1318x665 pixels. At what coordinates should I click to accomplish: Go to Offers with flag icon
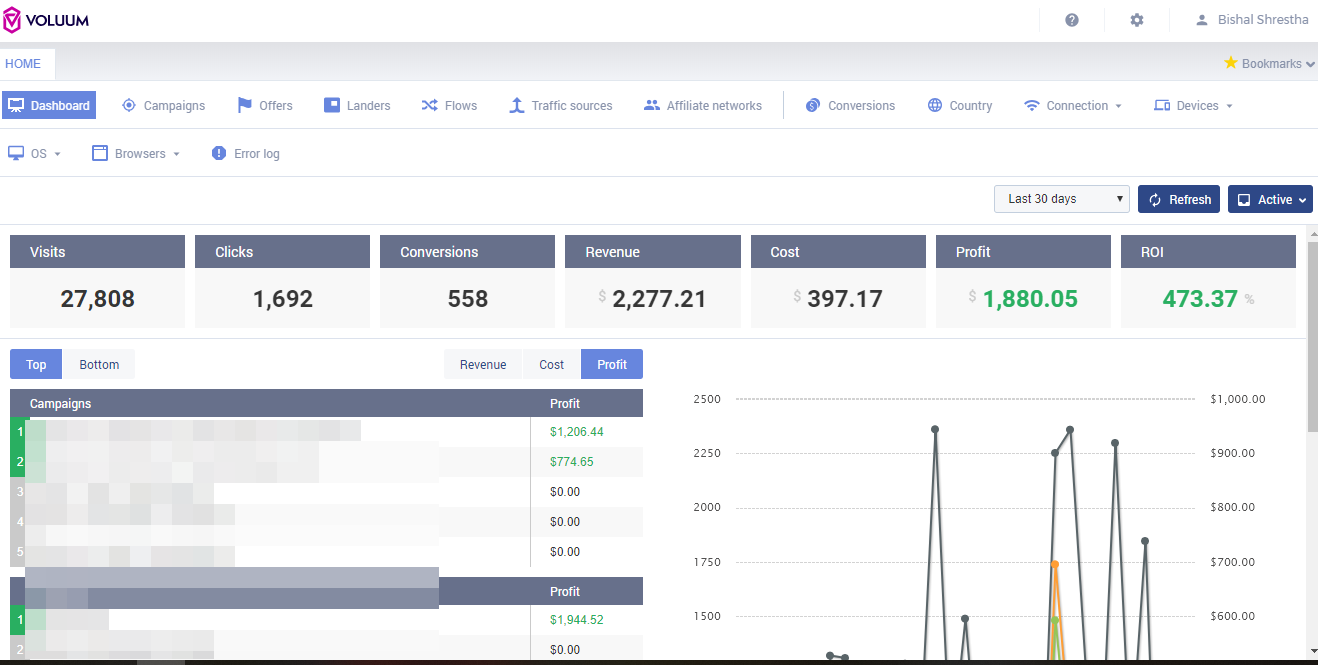(265, 105)
